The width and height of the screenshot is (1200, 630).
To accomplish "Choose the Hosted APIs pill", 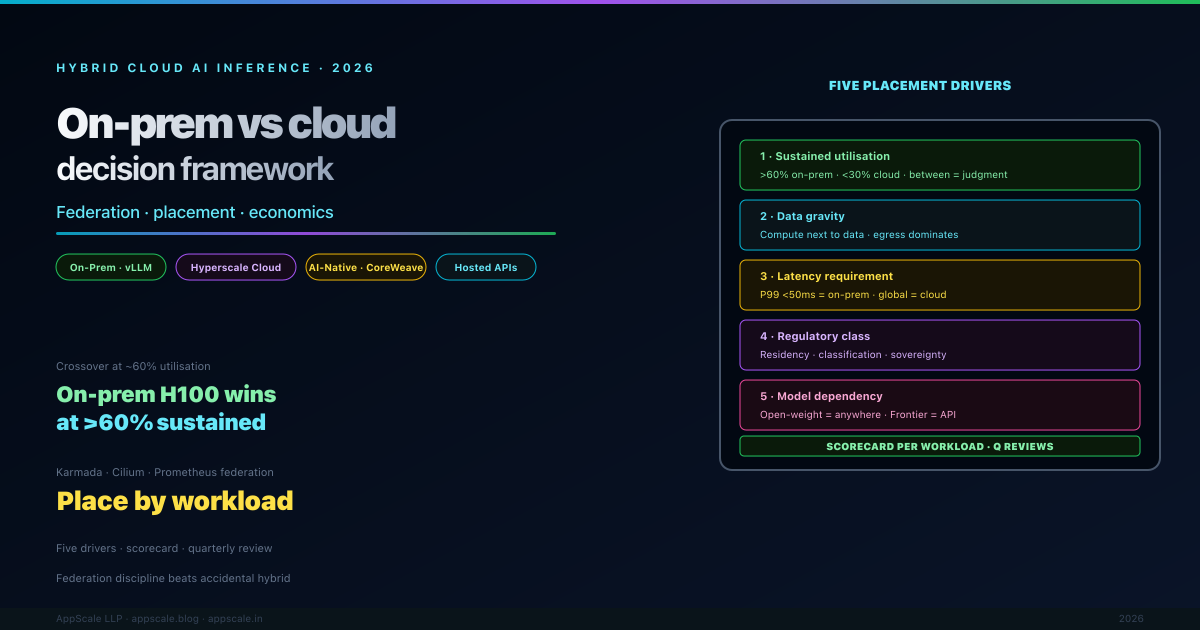I will (486, 267).
